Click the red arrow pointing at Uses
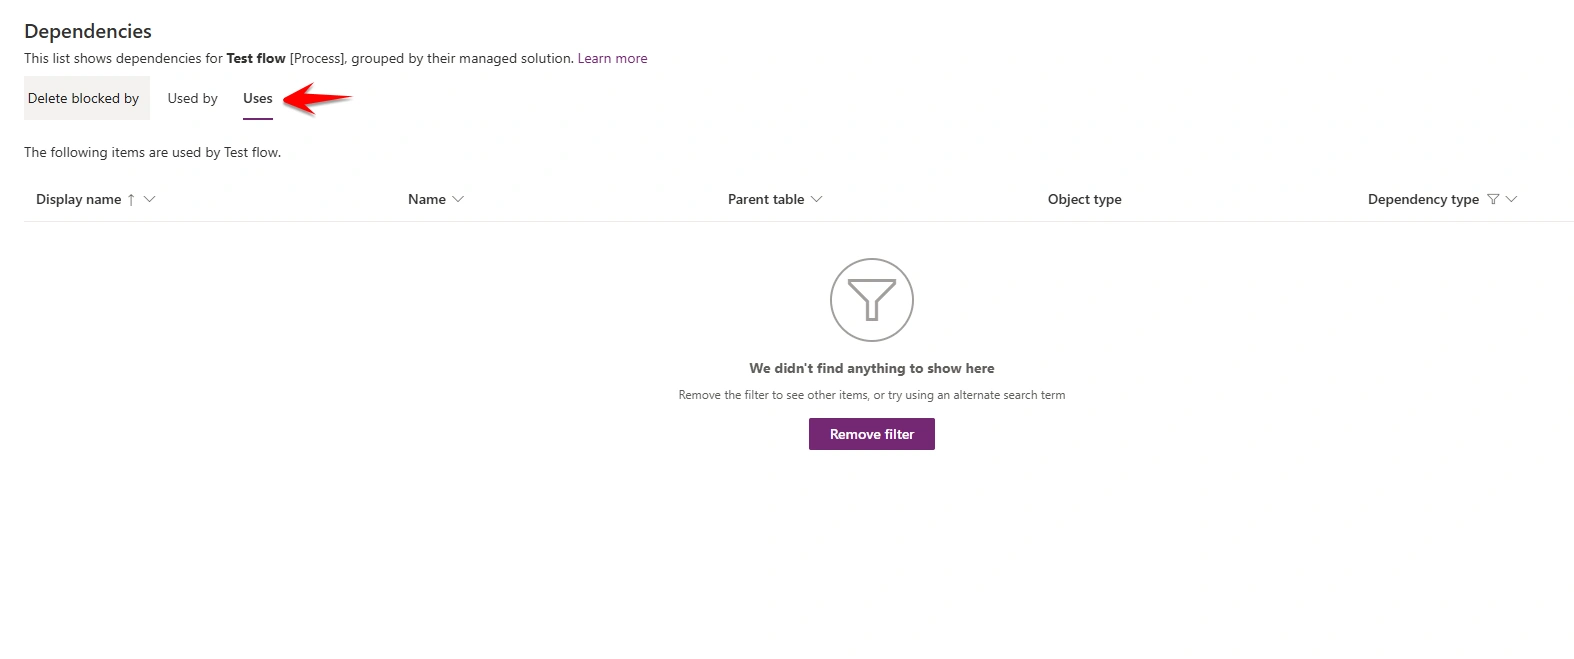1574x659 pixels. 317,98
